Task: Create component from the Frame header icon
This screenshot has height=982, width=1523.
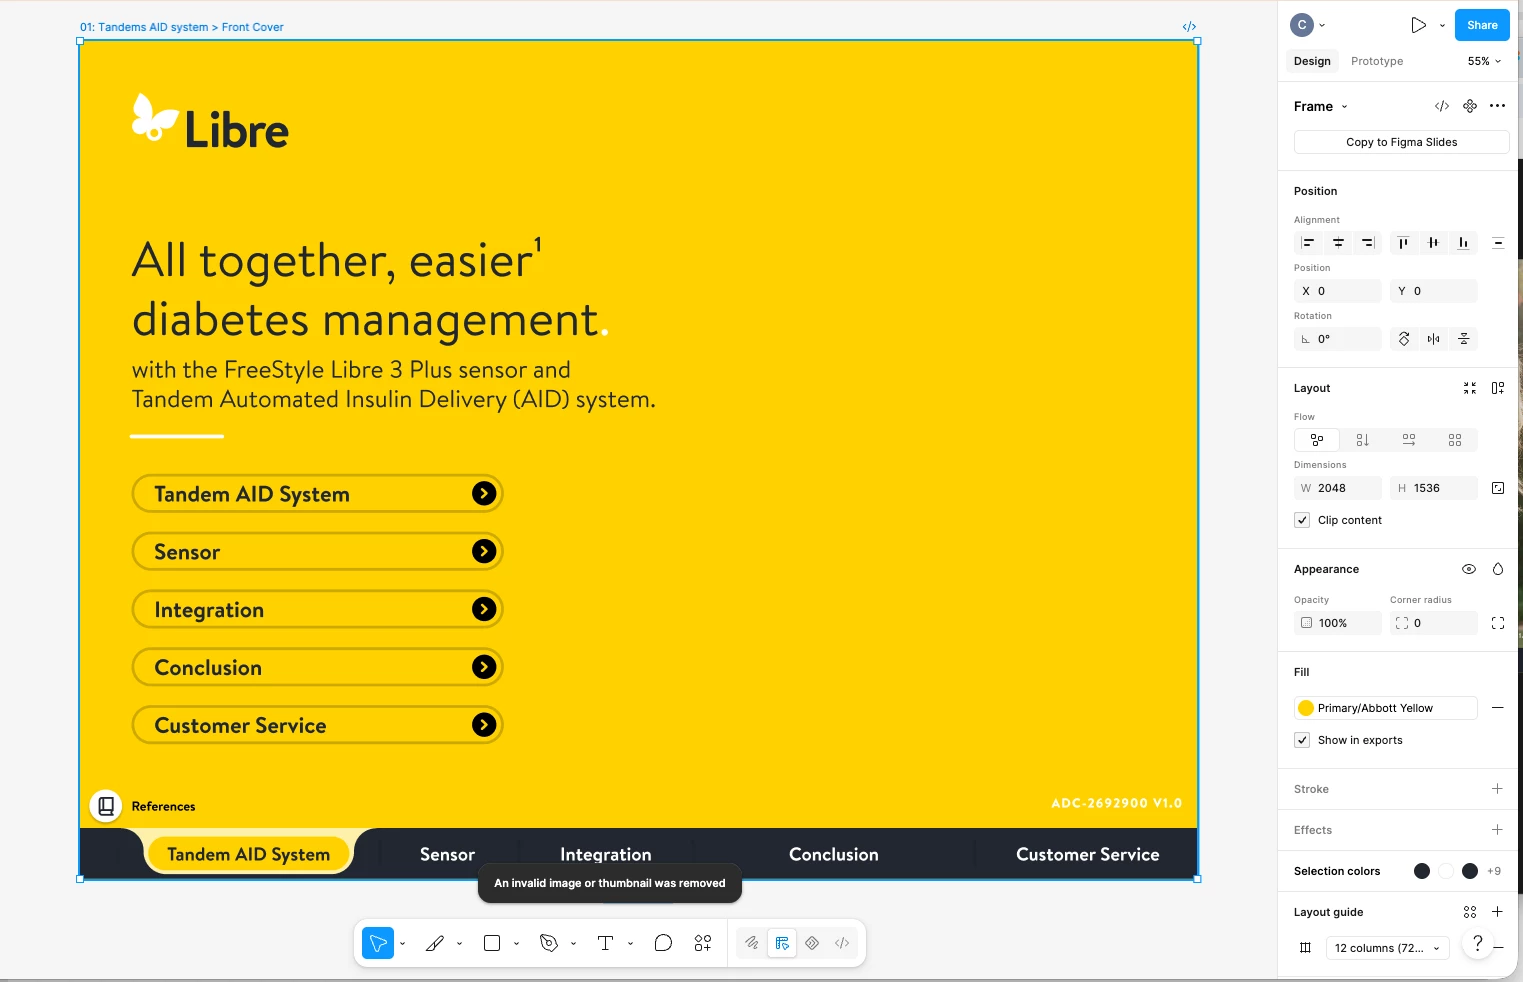Action: coord(1470,106)
